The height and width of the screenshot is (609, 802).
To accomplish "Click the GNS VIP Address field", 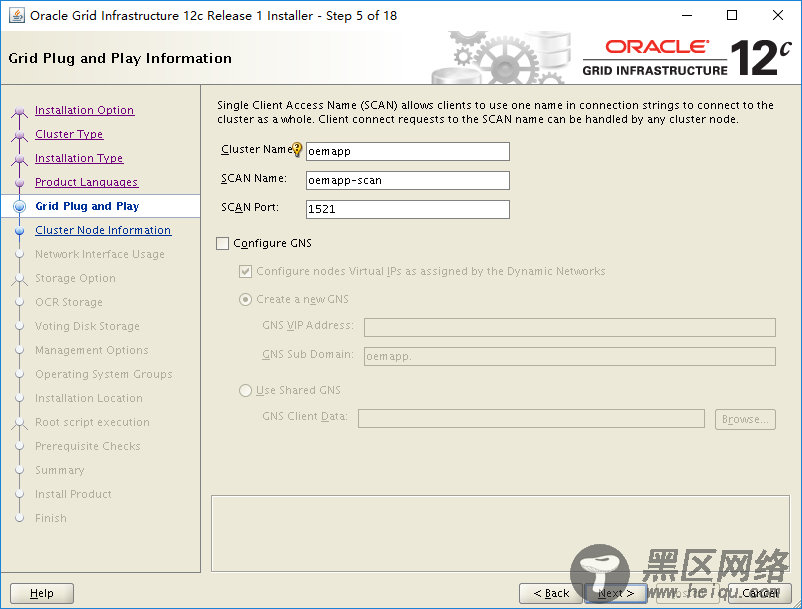I will pos(570,327).
